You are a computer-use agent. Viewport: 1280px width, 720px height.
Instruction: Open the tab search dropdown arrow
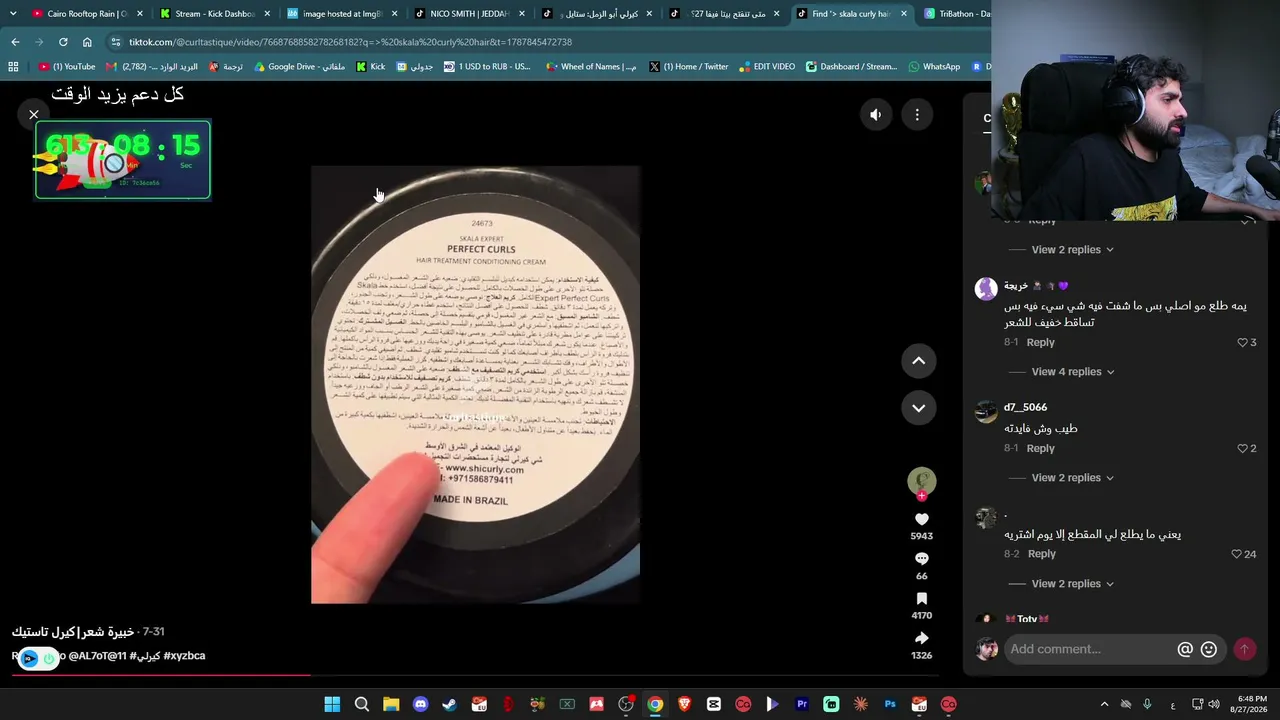click(x=12, y=14)
